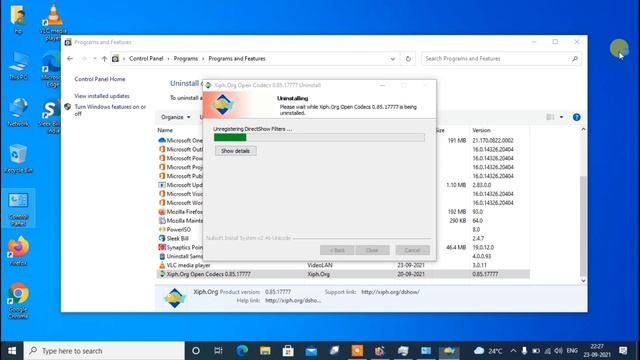
Task: Open Control Panel Home link
Action: 100,79
